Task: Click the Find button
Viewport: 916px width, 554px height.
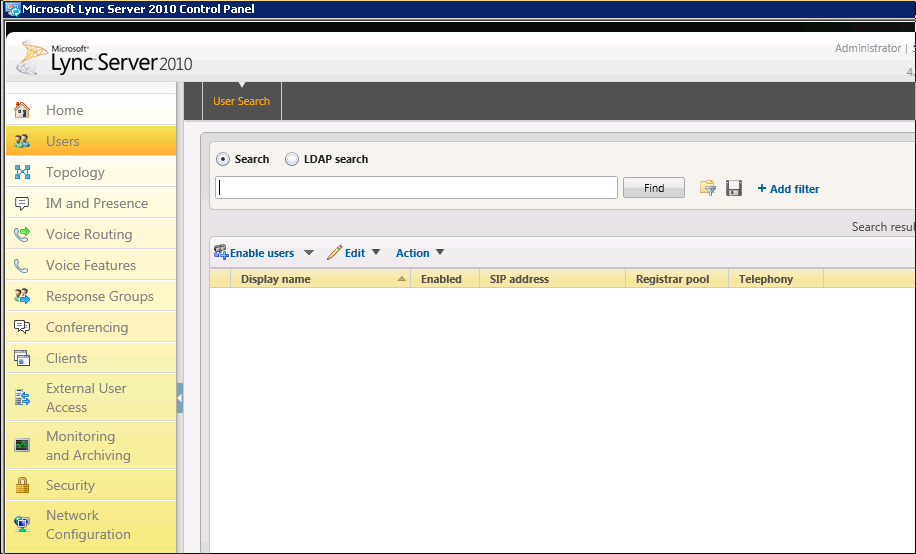Action: tap(654, 188)
